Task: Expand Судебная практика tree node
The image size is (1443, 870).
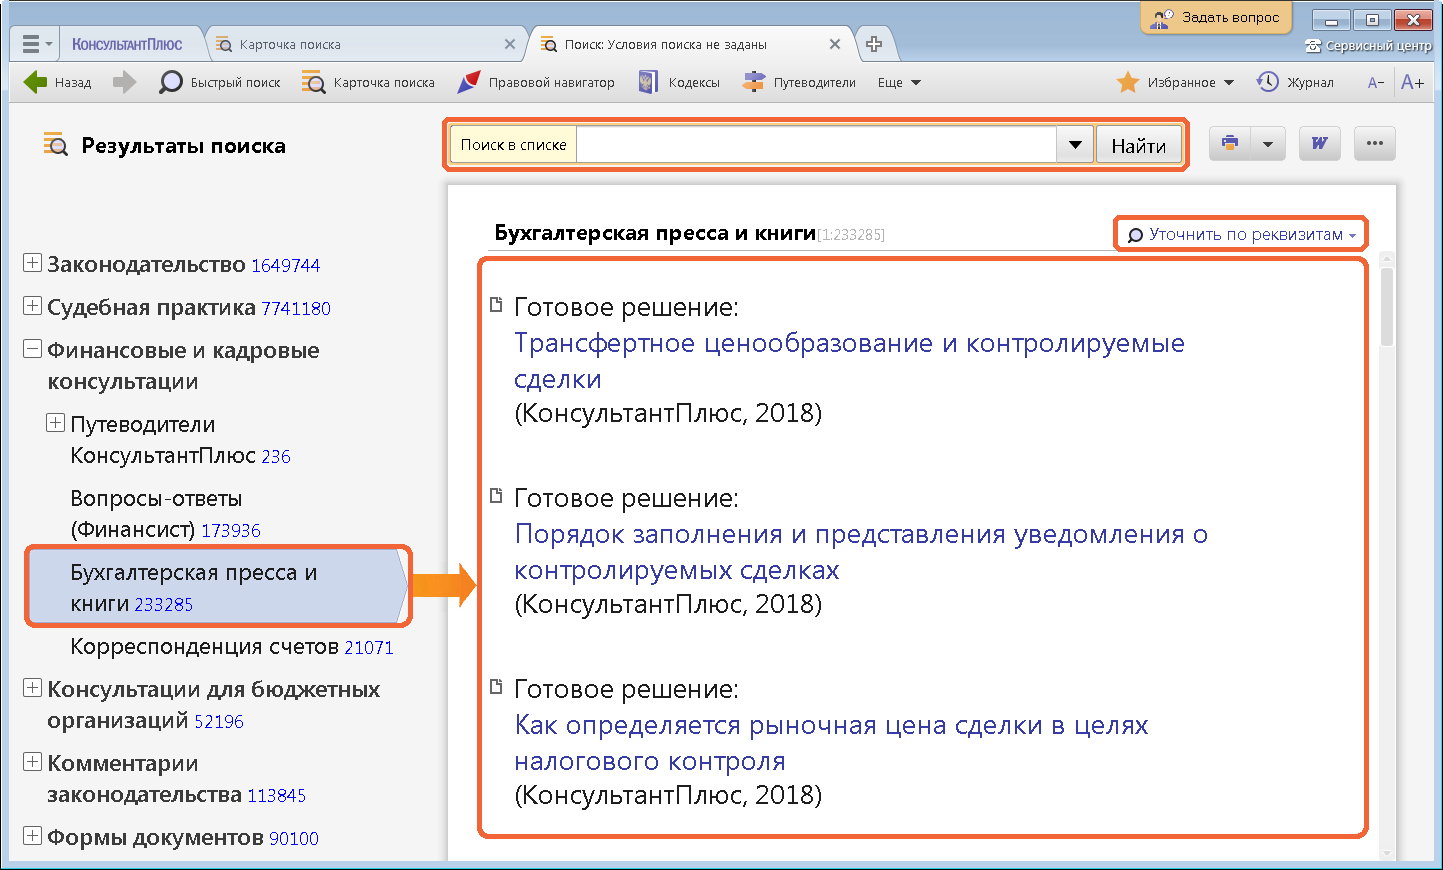Action: (x=32, y=306)
